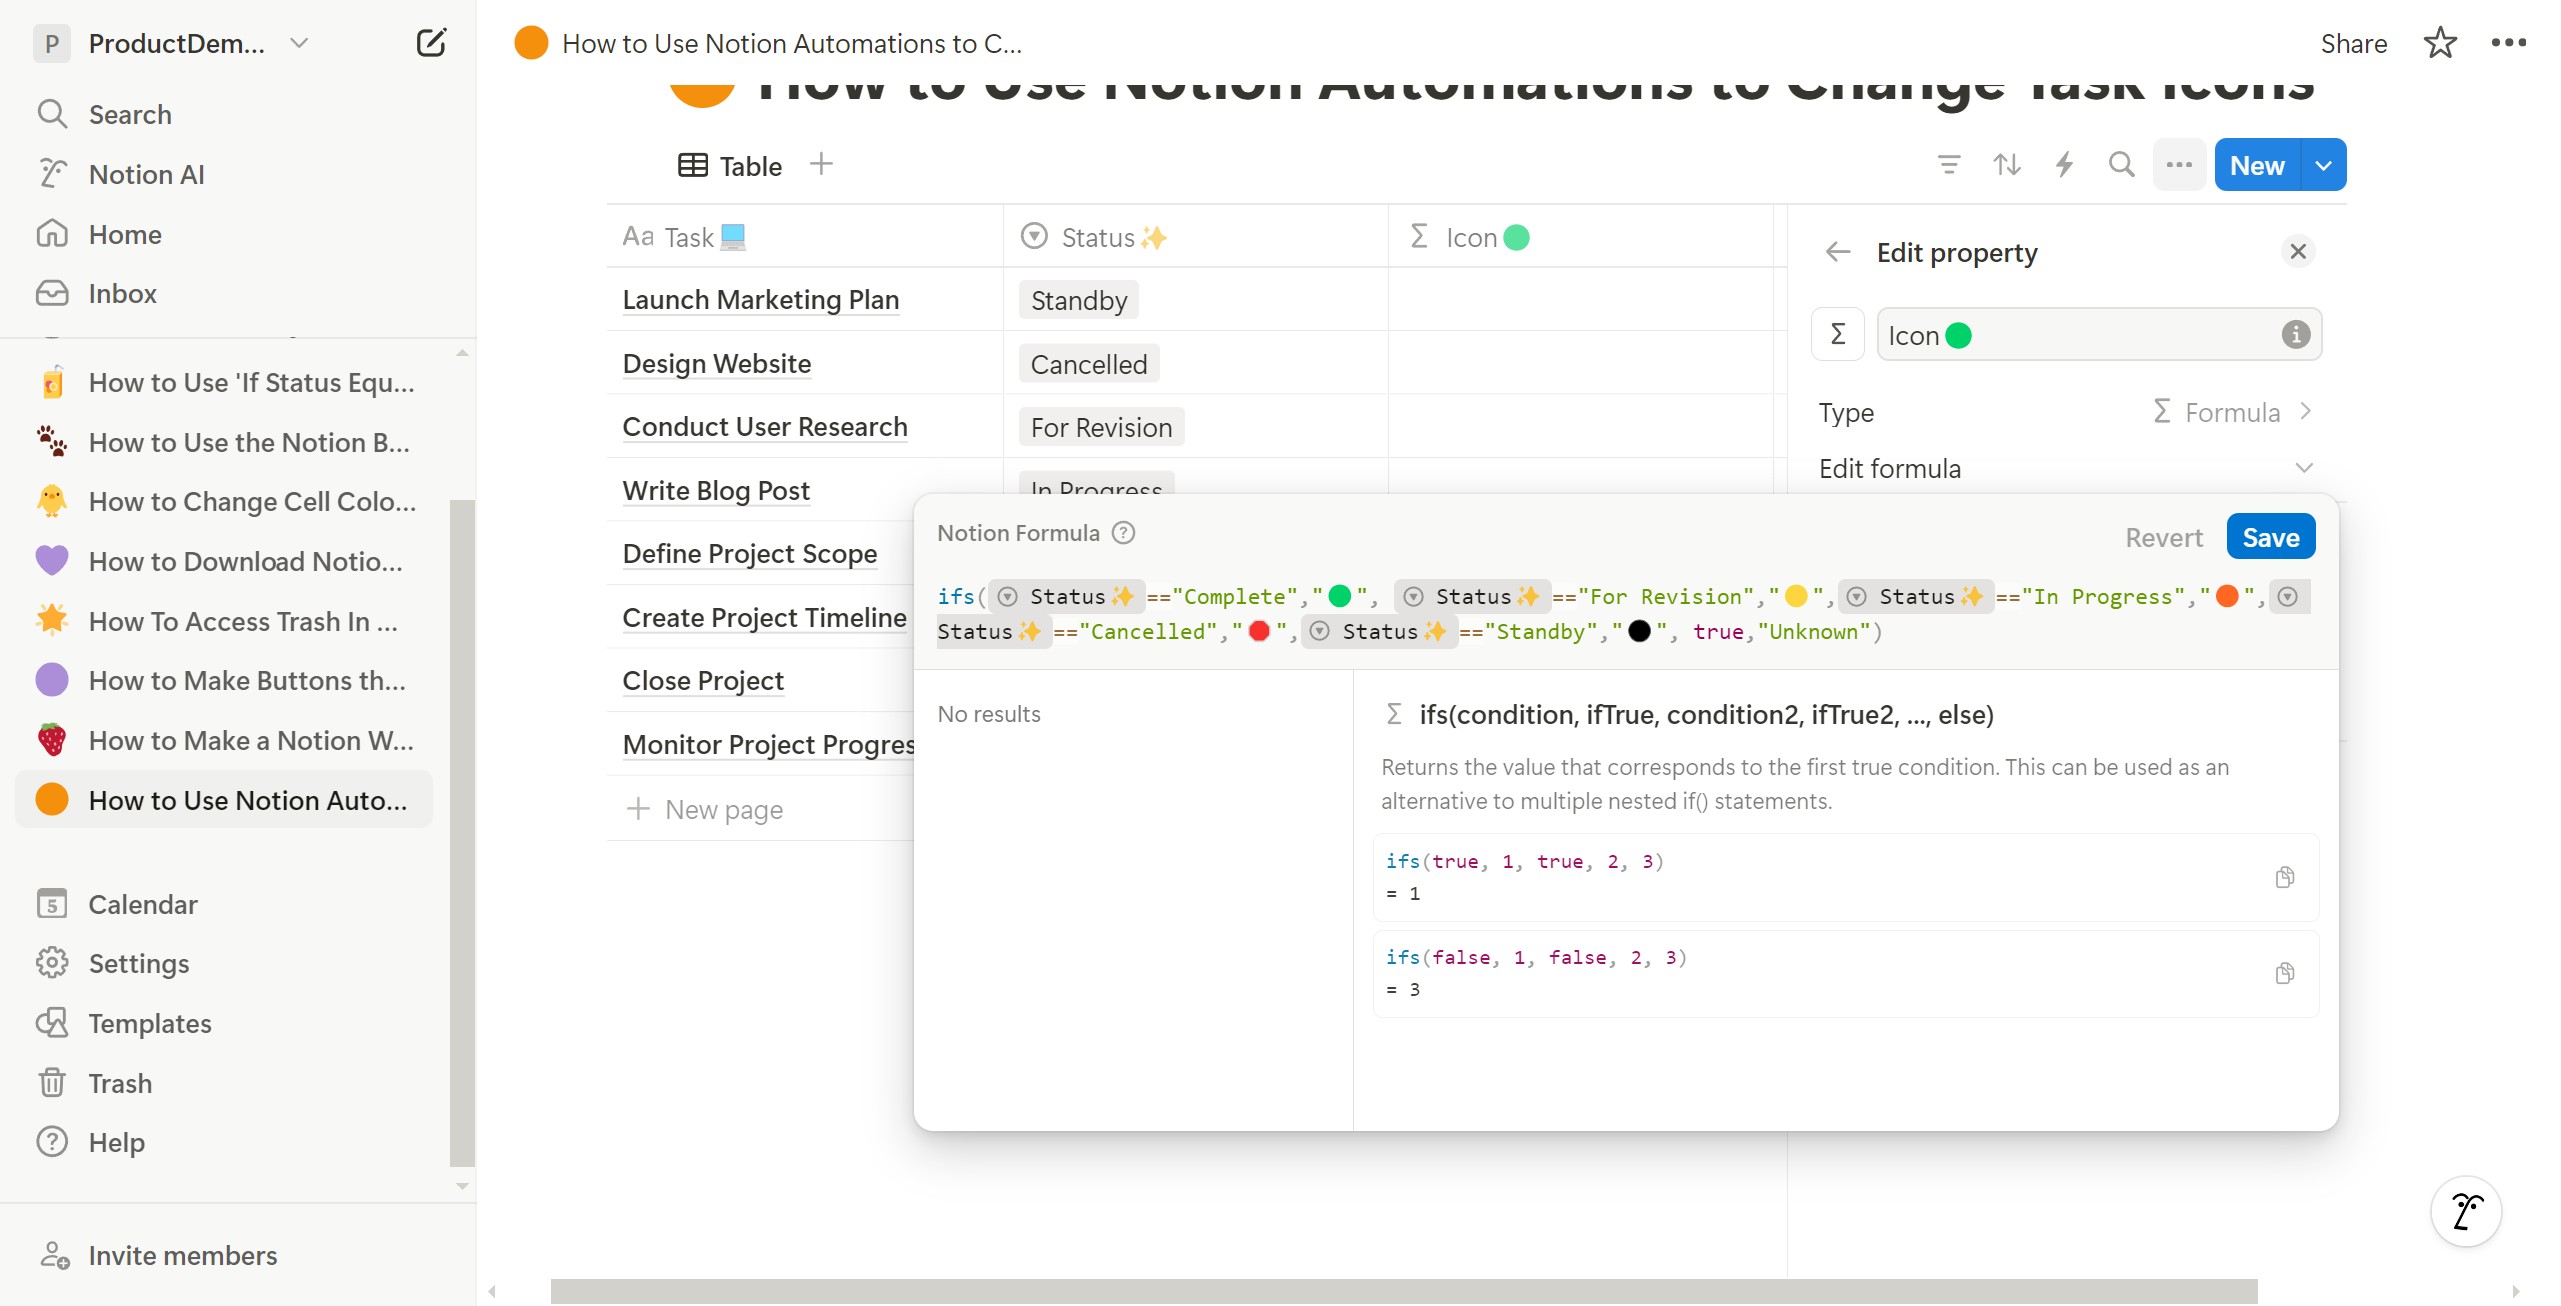The width and height of the screenshot is (2561, 1306).
Task: Click the black circle in formula
Action: (1639, 632)
